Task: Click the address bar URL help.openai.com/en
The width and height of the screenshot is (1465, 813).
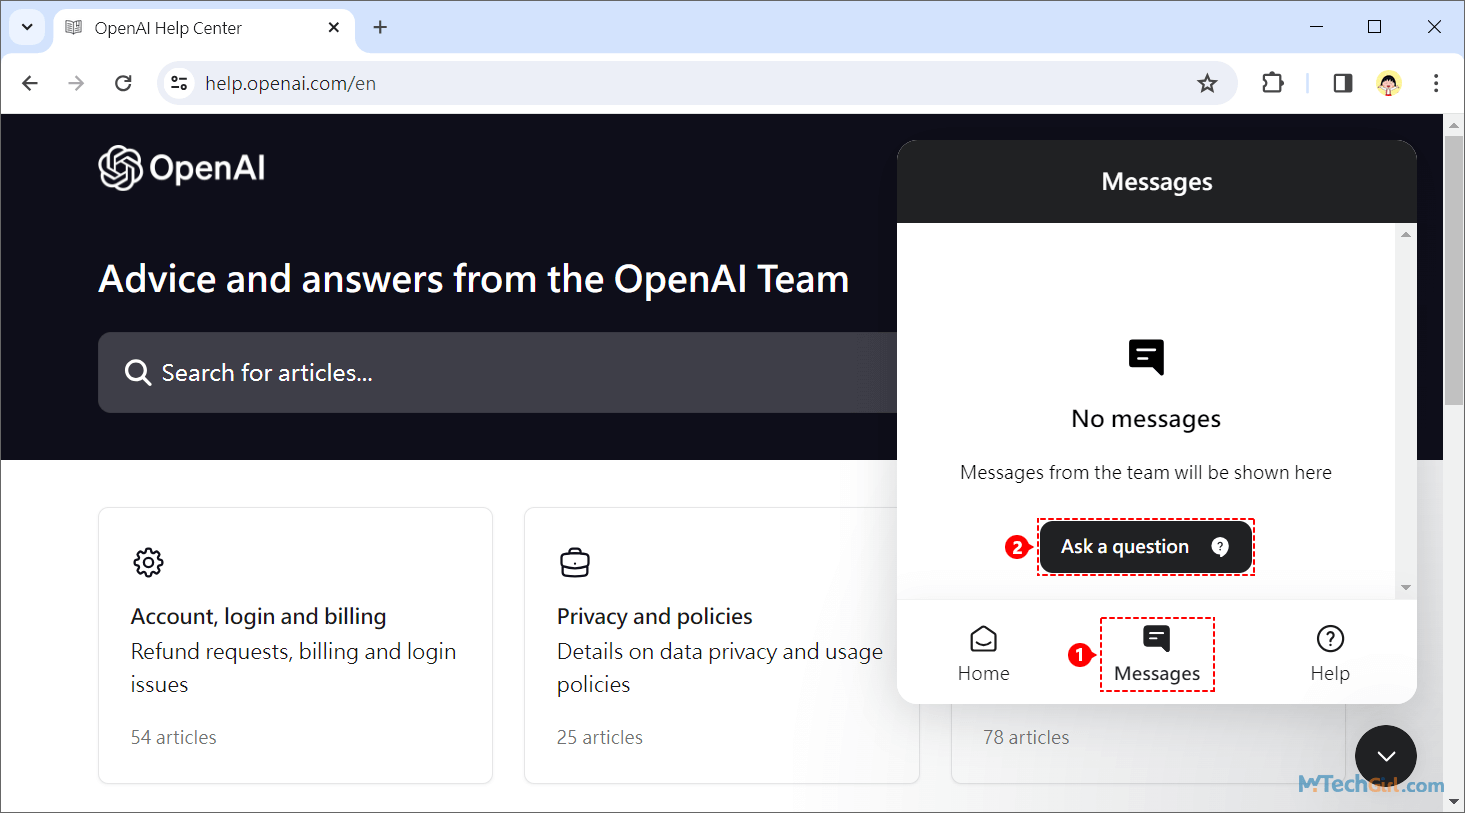Action: click(290, 84)
